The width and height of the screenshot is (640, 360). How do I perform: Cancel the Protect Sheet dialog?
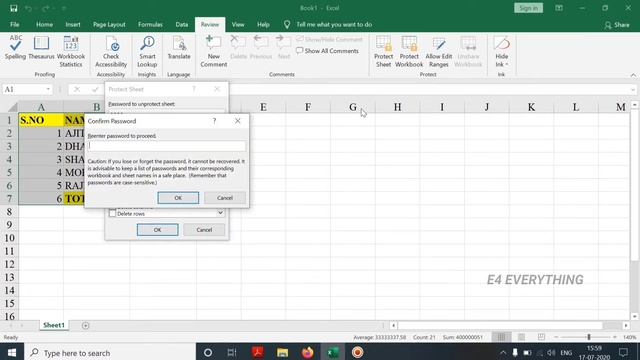tap(204, 230)
